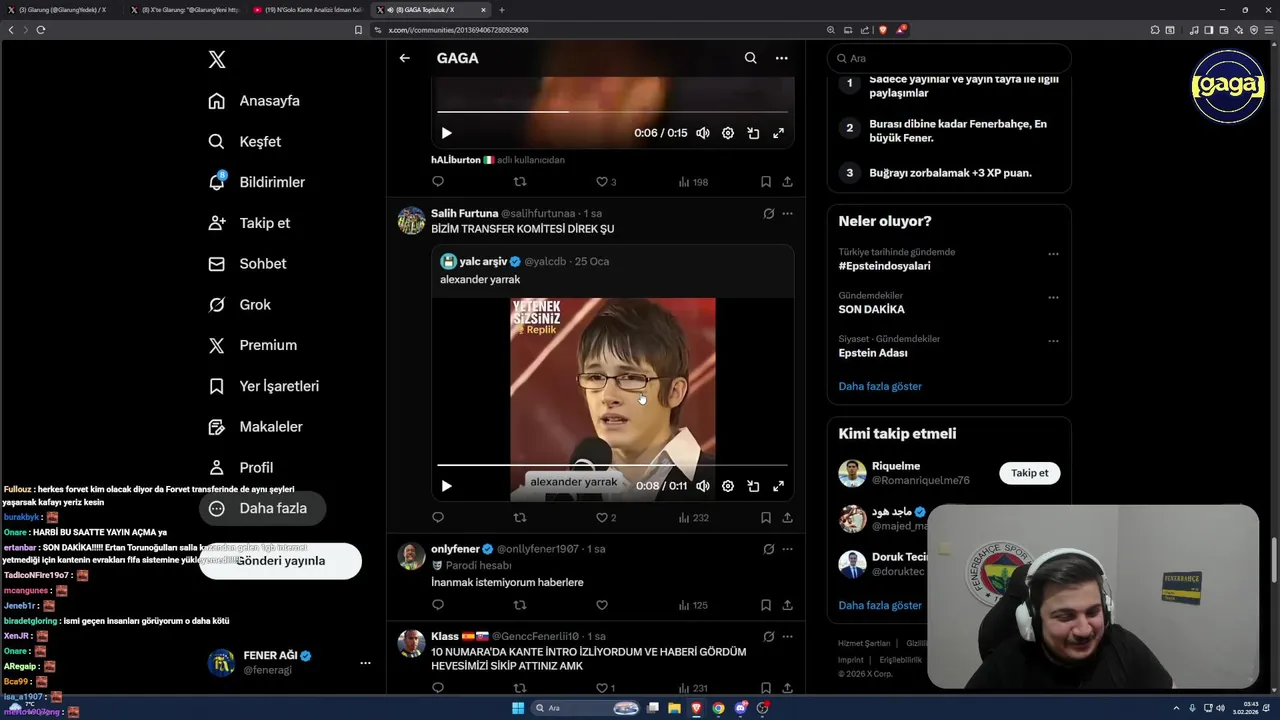Image resolution: width=1280 pixels, height=720 pixels.
Task: Open alexander yarrak video settings
Action: [728, 486]
